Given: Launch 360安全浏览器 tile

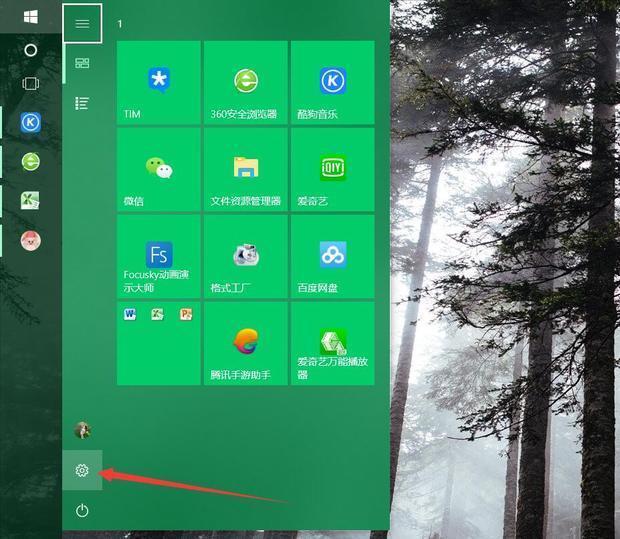Looking at the screenshot, I should pyautogui.click(x=246, y=83).
